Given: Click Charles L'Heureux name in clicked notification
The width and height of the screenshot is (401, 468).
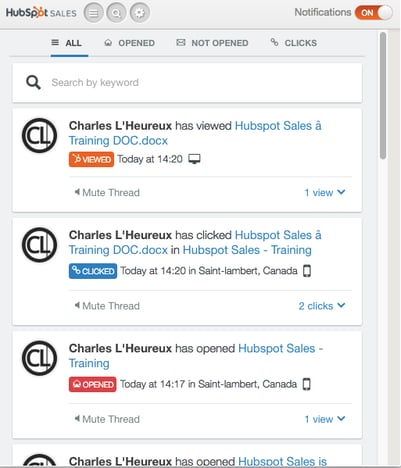Looking at the screenshot, I should (120, 235).
